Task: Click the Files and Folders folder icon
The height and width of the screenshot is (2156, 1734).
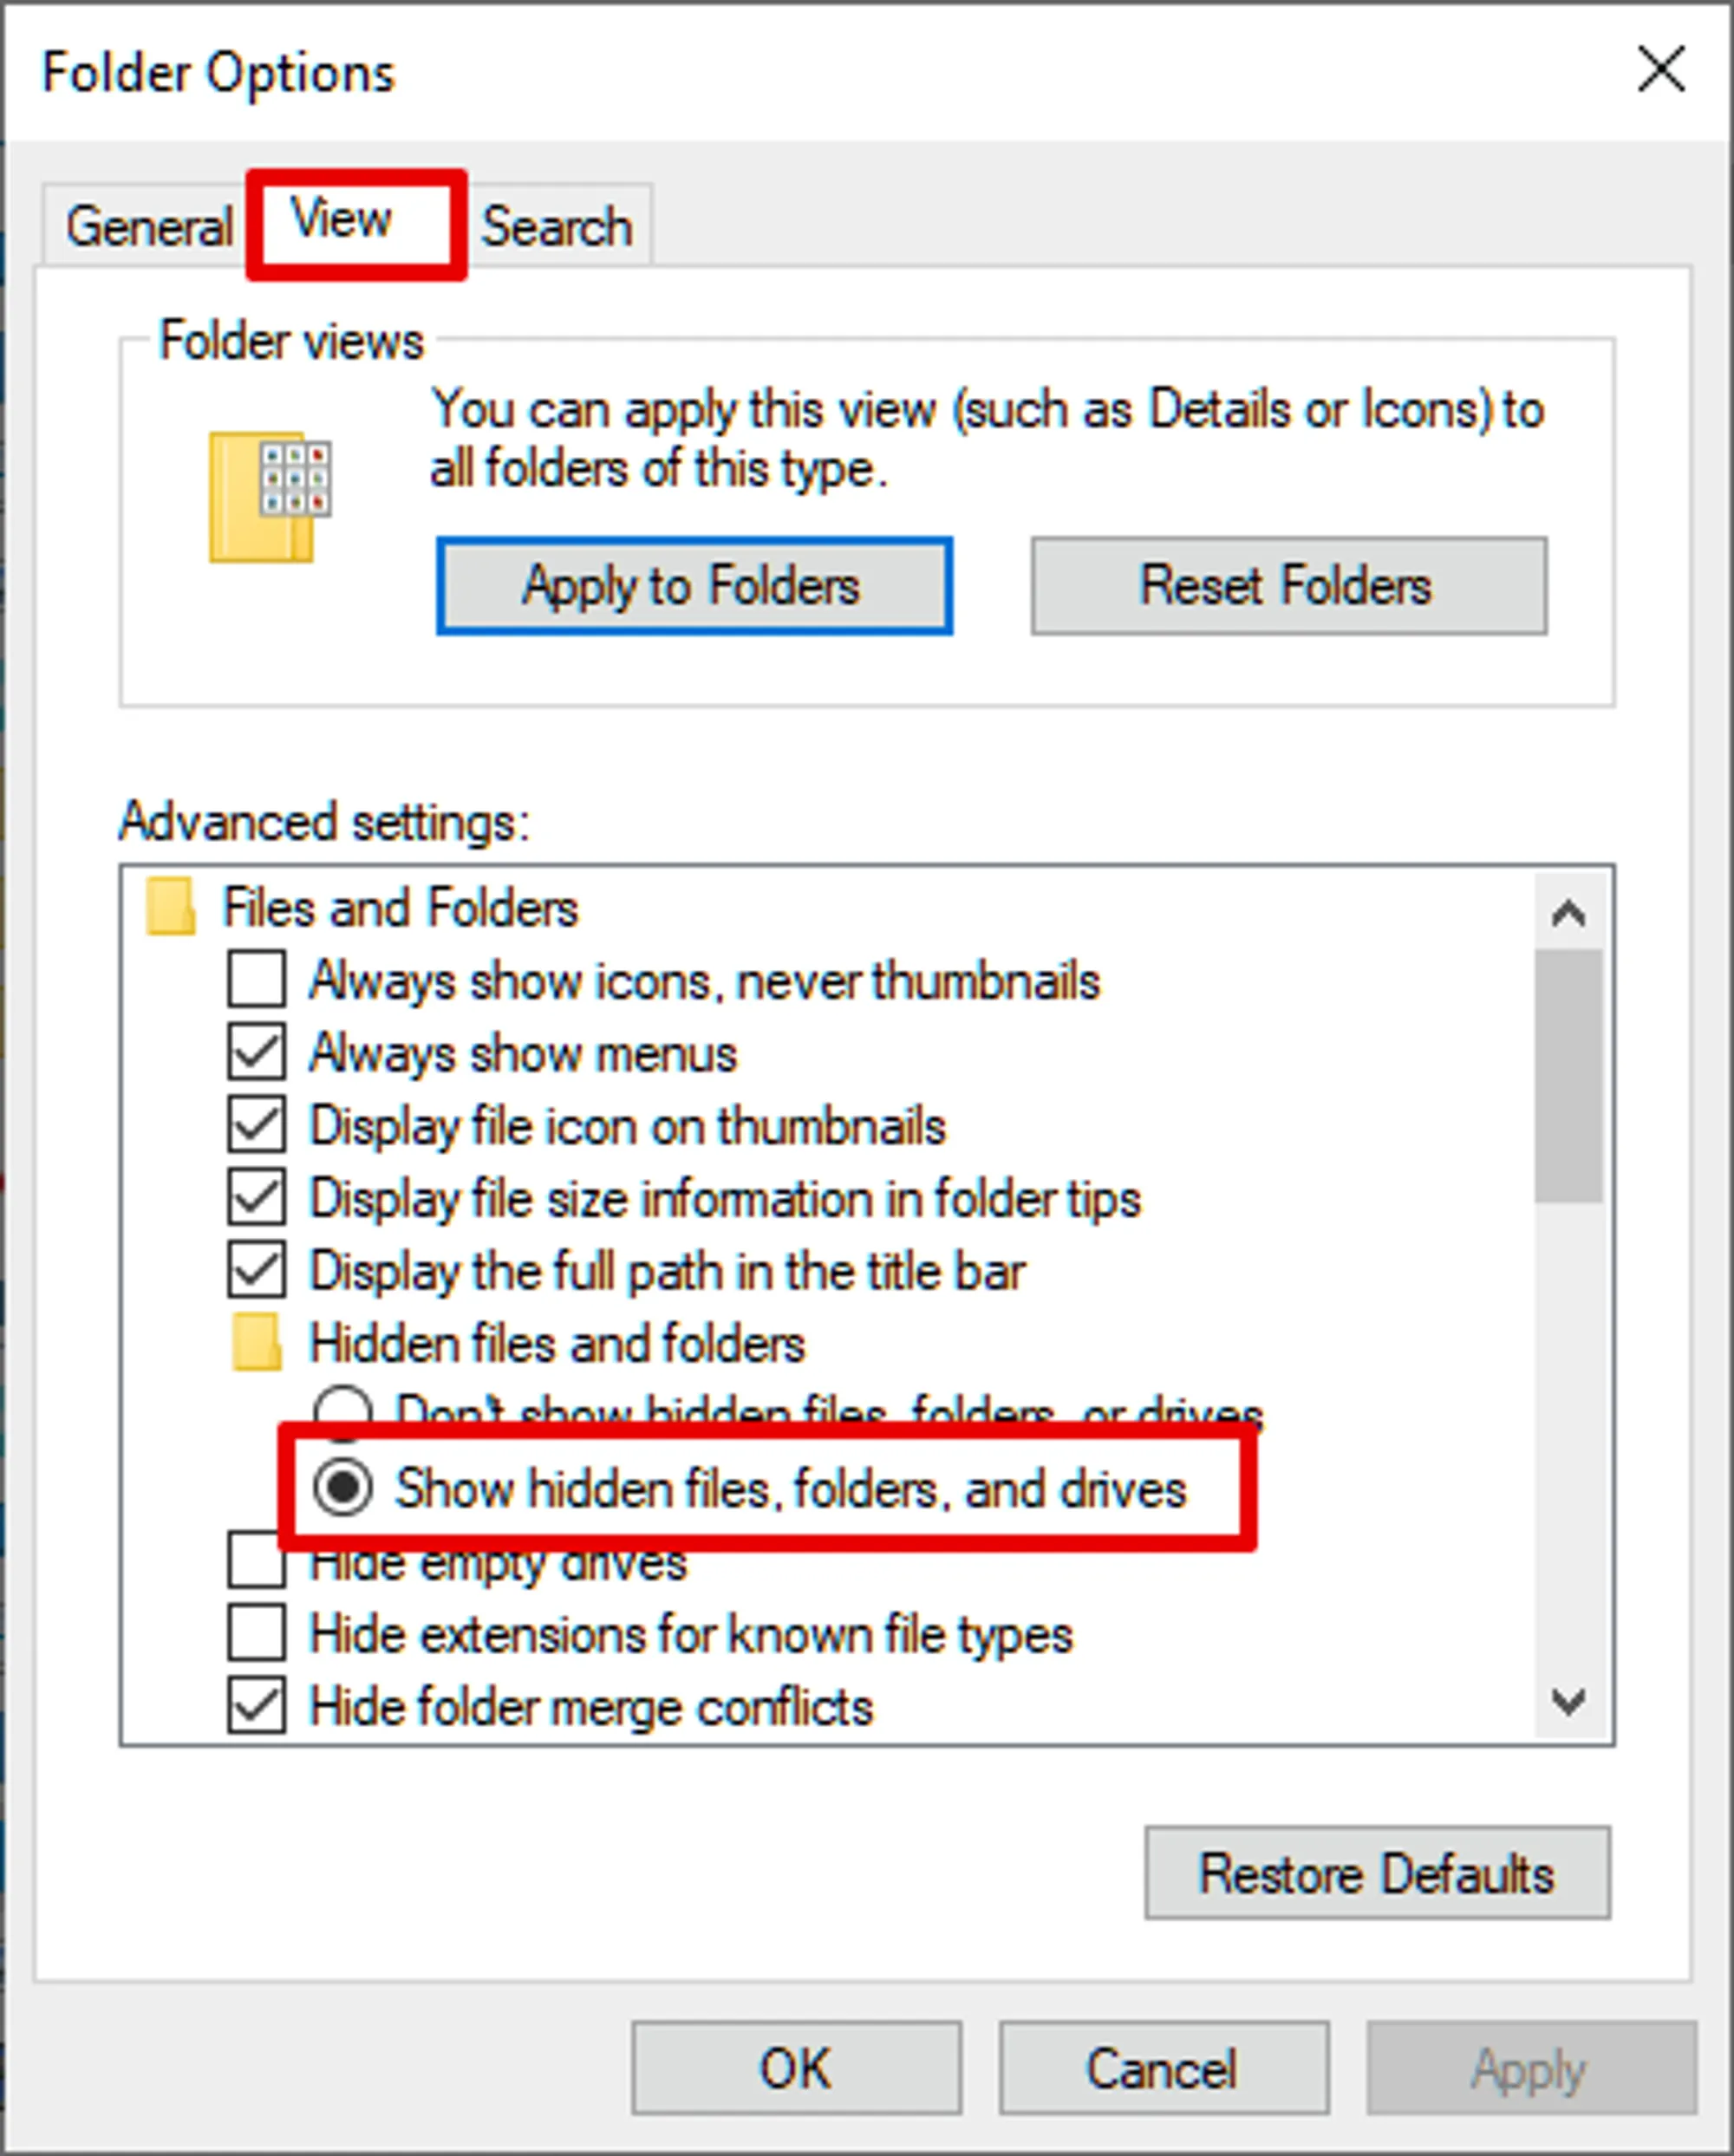Action: point(170,907)
